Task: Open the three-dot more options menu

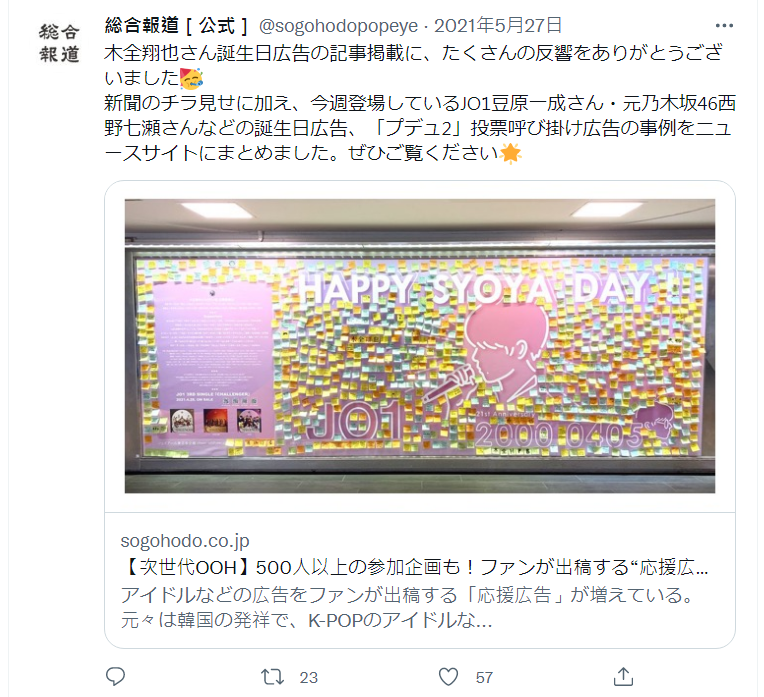Action: click(x=724, y=26)
